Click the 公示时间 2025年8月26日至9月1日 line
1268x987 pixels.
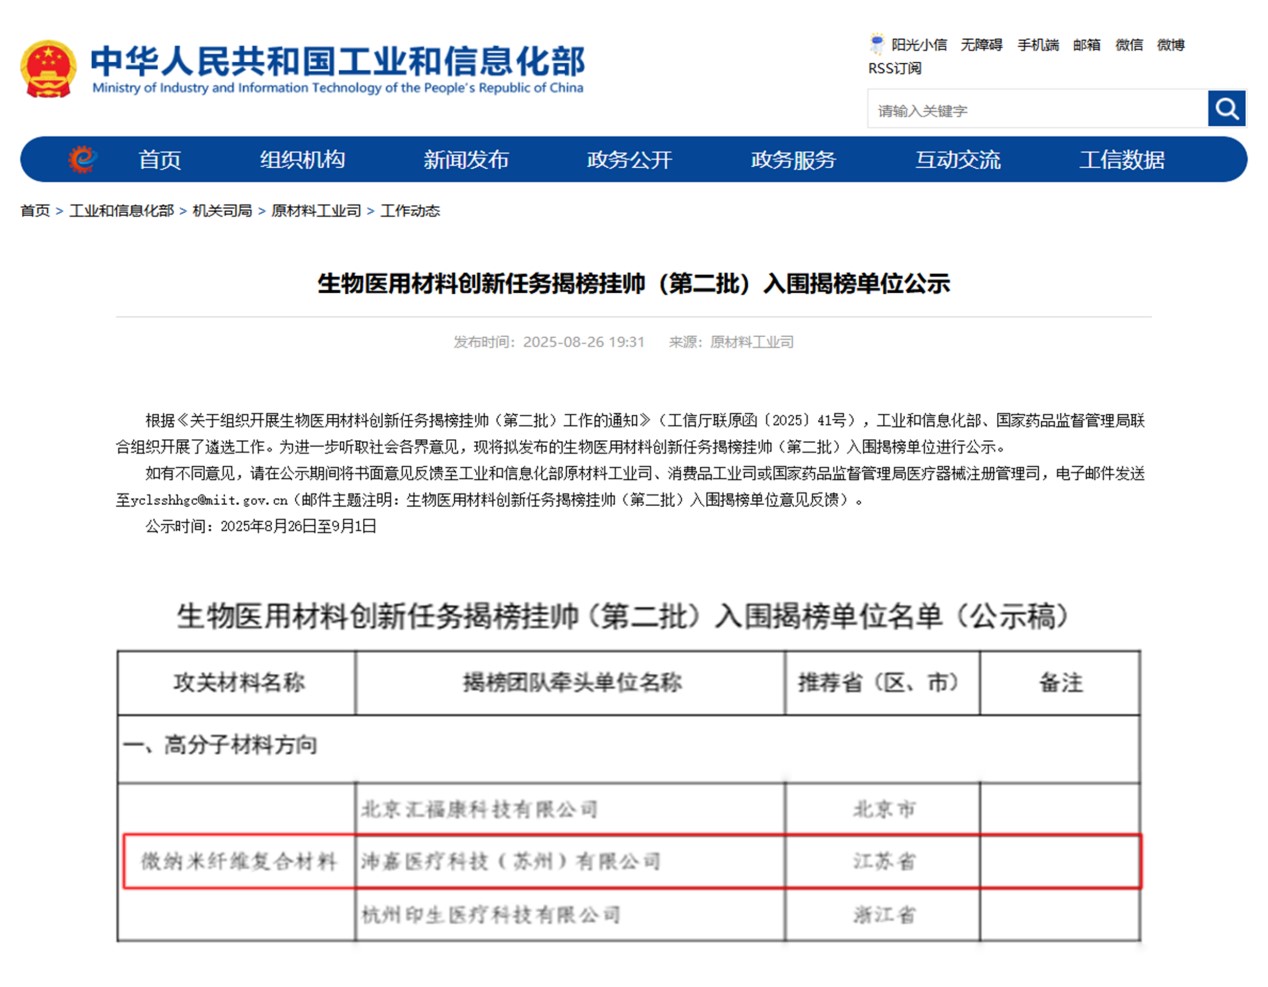[x=261, y=526]
